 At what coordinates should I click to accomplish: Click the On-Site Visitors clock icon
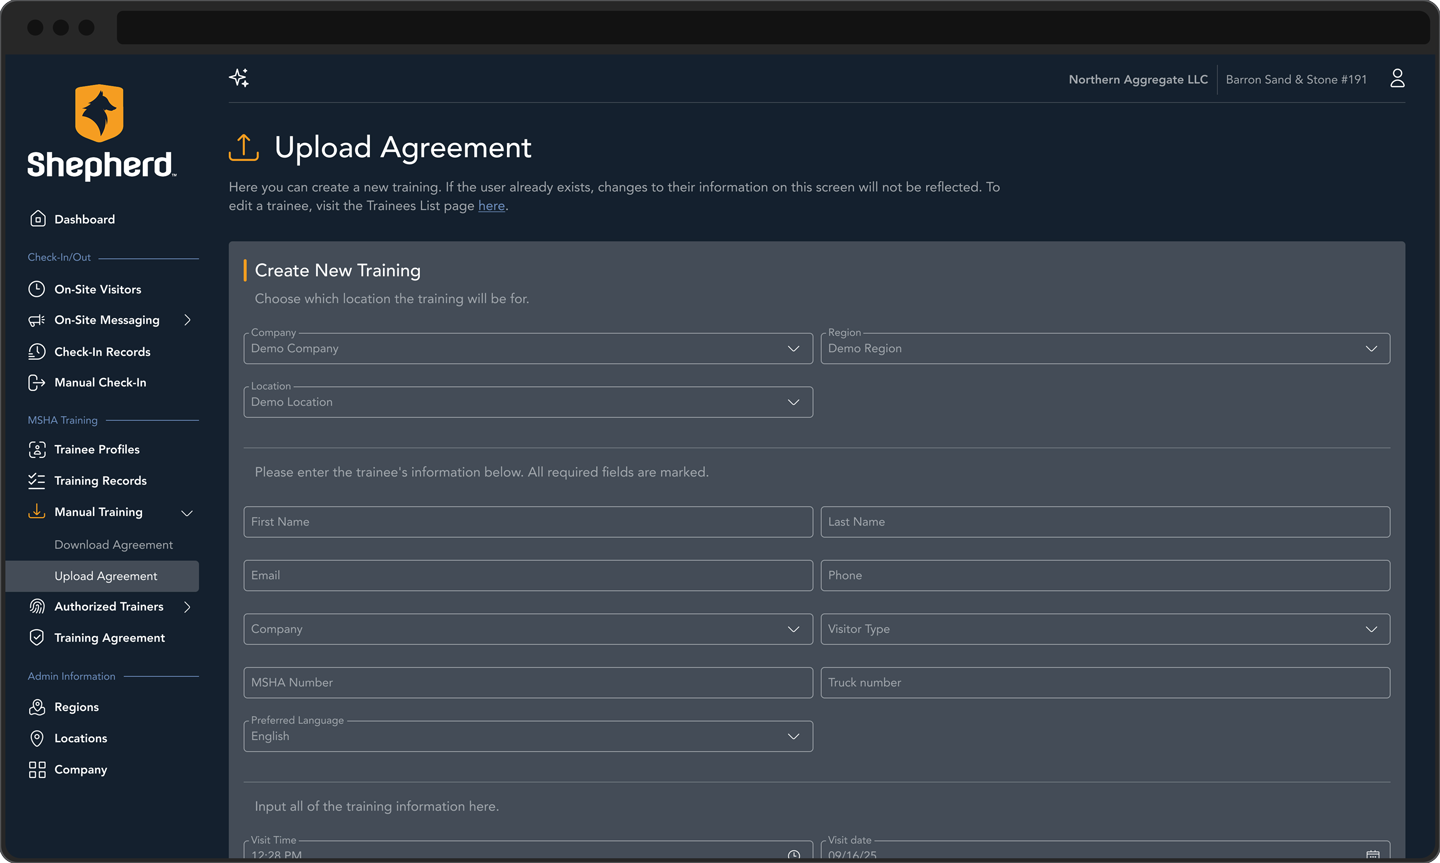click(x=37, y=289)
